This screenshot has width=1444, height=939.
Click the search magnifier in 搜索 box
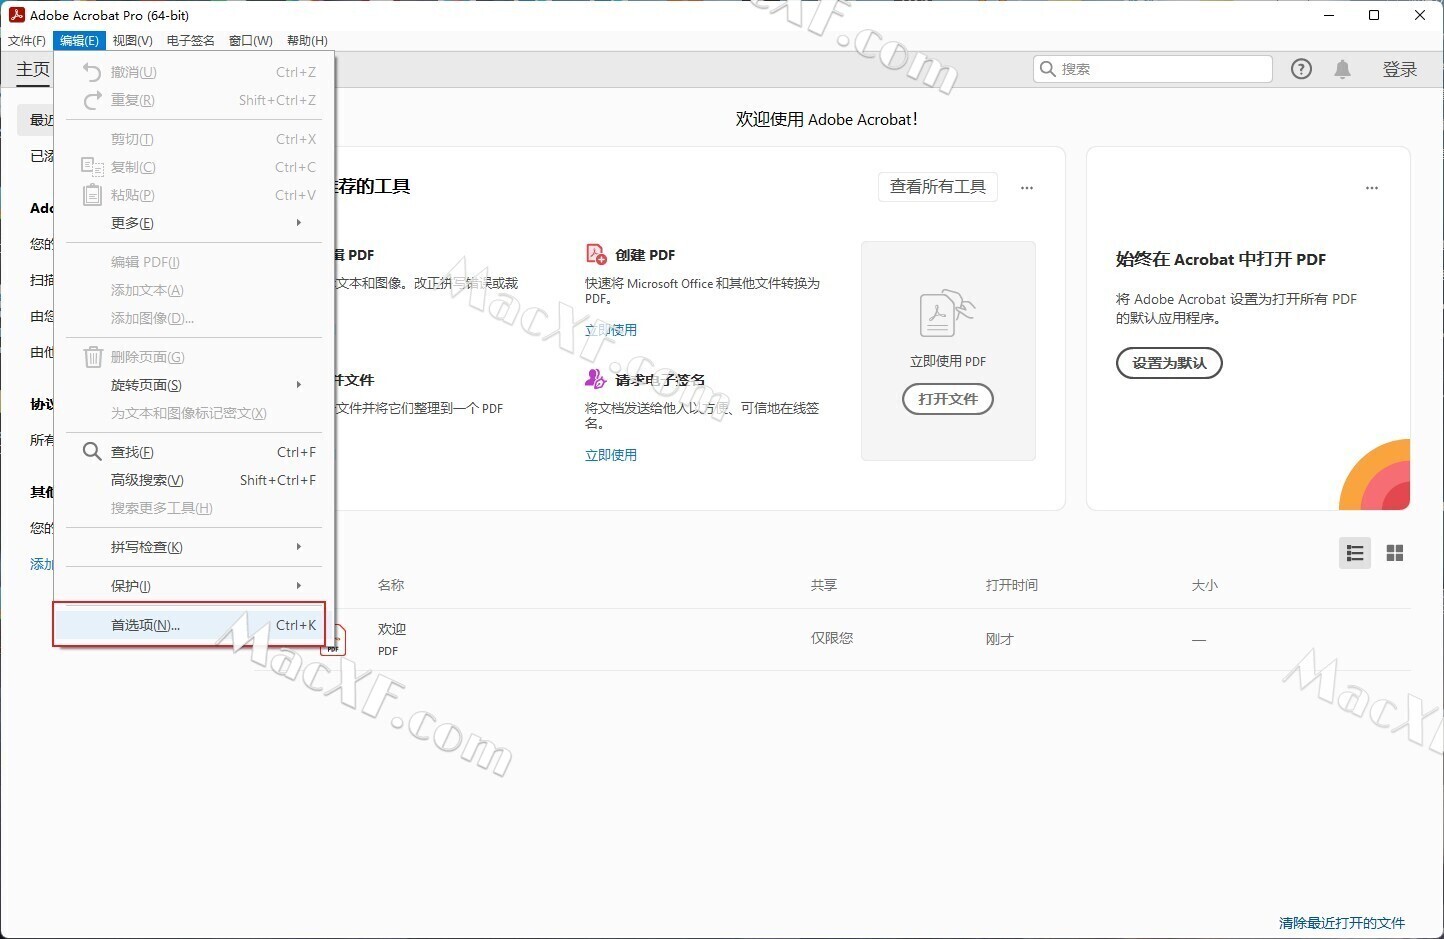coord(1048,69)
